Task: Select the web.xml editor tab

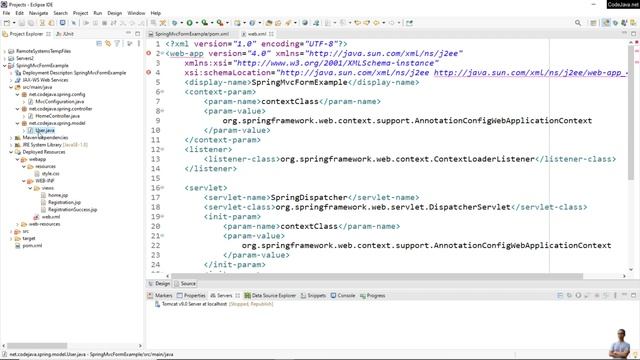Action: [257, 34]
